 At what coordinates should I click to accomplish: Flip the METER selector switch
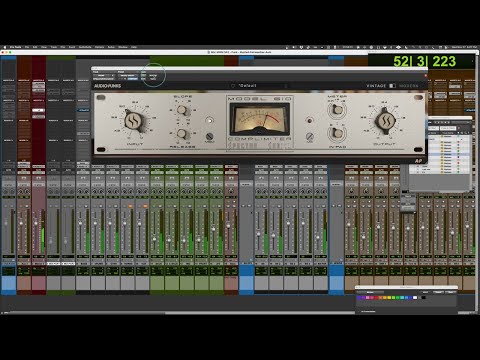pos(337,109)
